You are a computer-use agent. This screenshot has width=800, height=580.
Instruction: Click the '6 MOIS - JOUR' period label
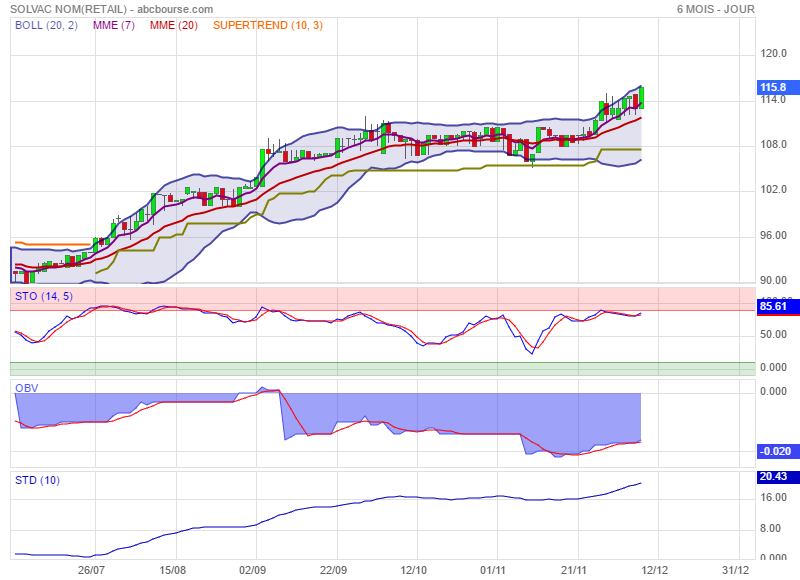click(x=715, y=9)
